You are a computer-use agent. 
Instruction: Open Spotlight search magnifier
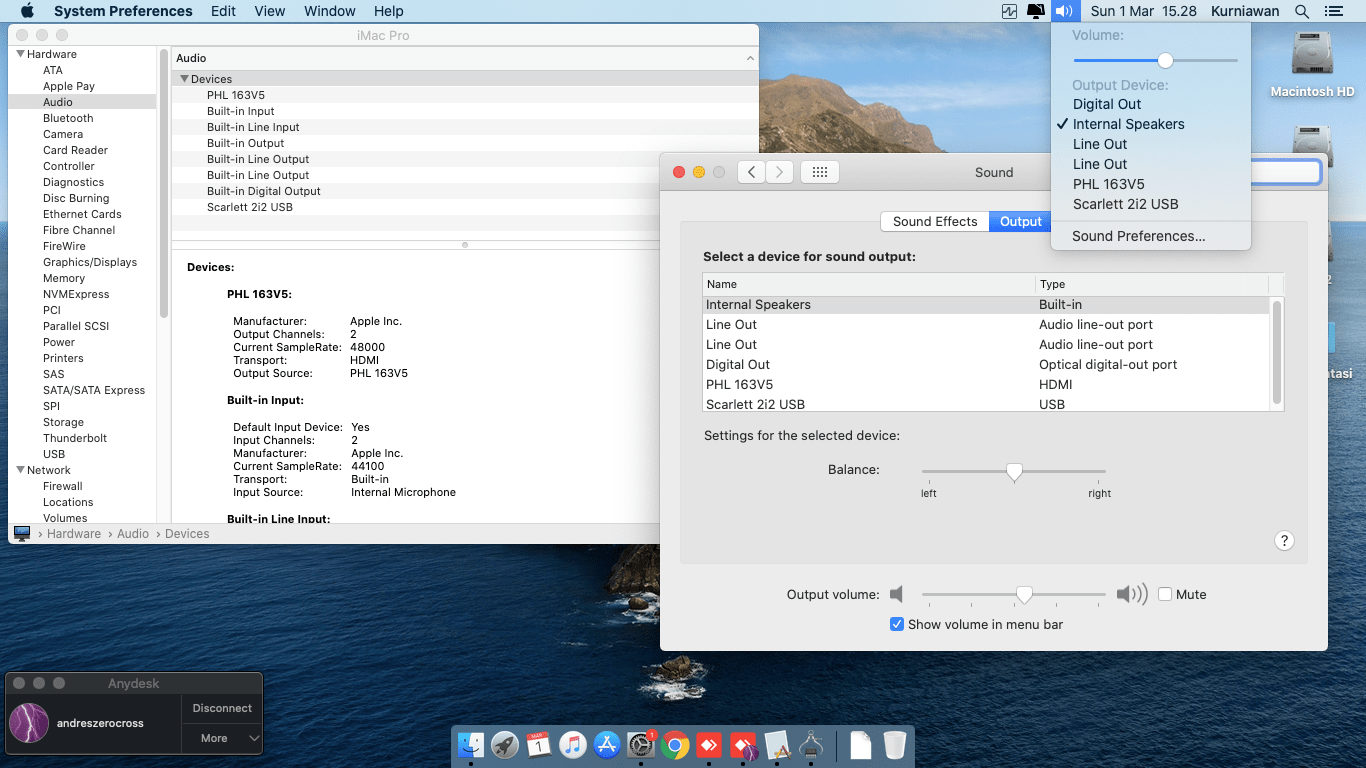(x=1302, y=11)
